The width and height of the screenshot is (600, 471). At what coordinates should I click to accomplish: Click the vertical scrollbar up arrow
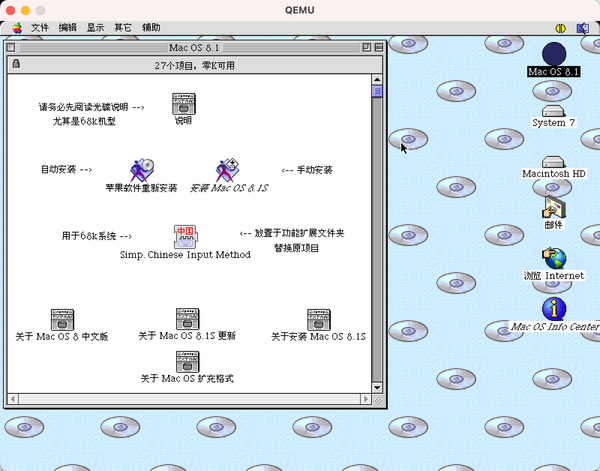(377, 80)
